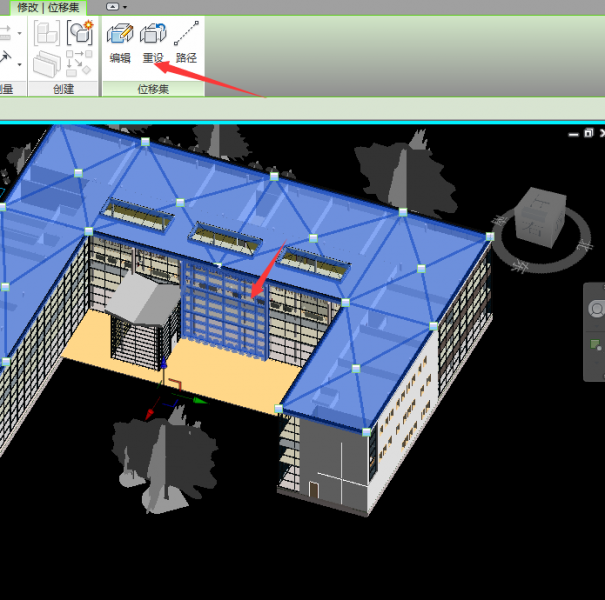Minimize the 3D view window

pos(573,134)
